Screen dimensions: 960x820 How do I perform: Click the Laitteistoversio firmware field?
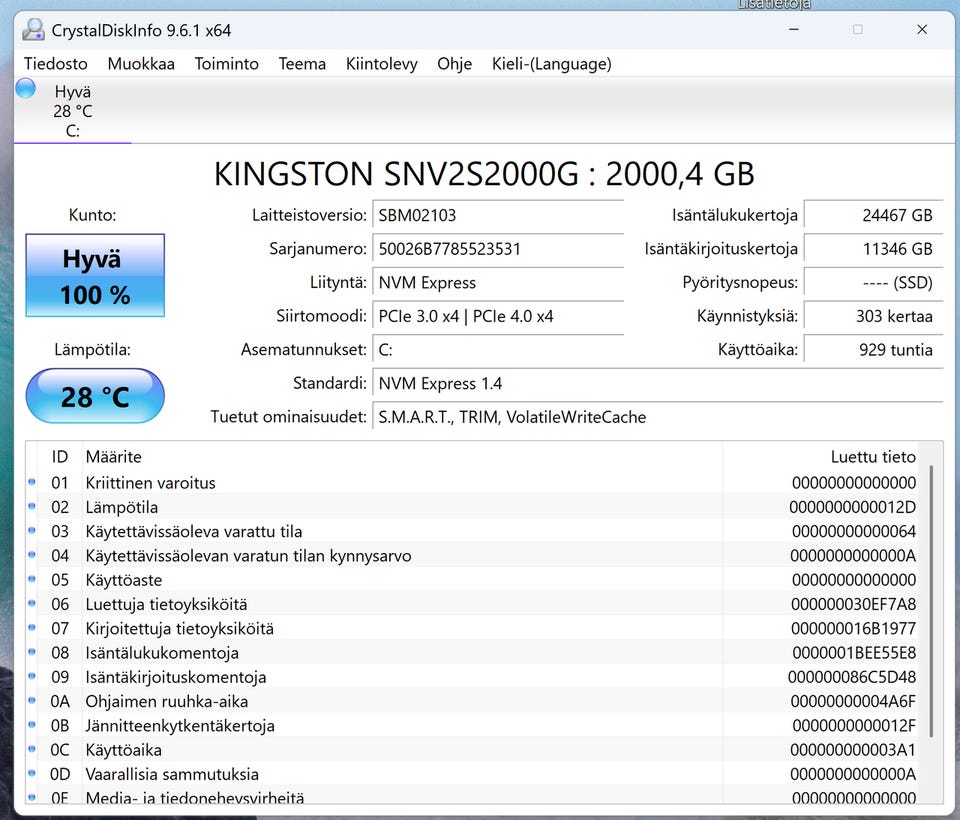point(497,215)
